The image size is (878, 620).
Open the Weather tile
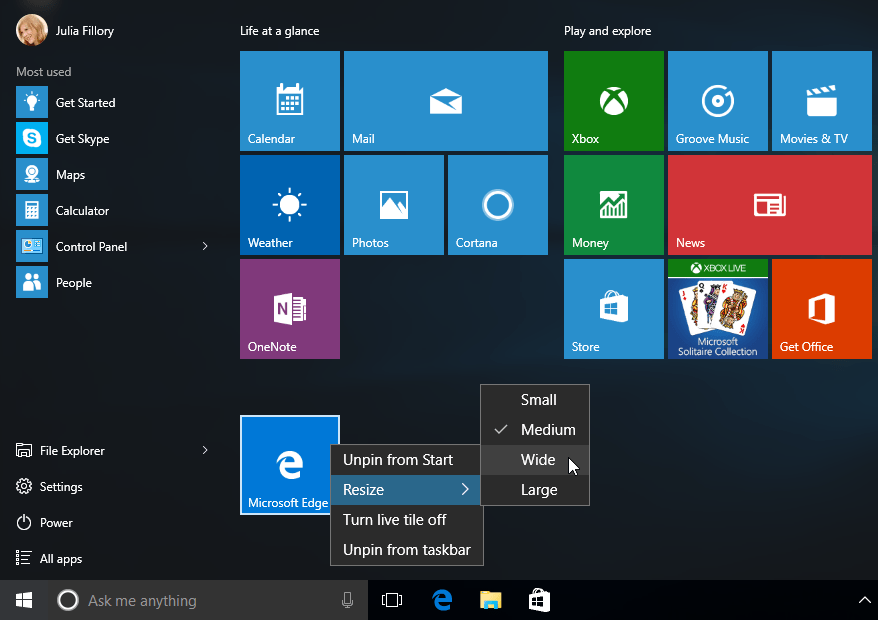tap(289, 205)
